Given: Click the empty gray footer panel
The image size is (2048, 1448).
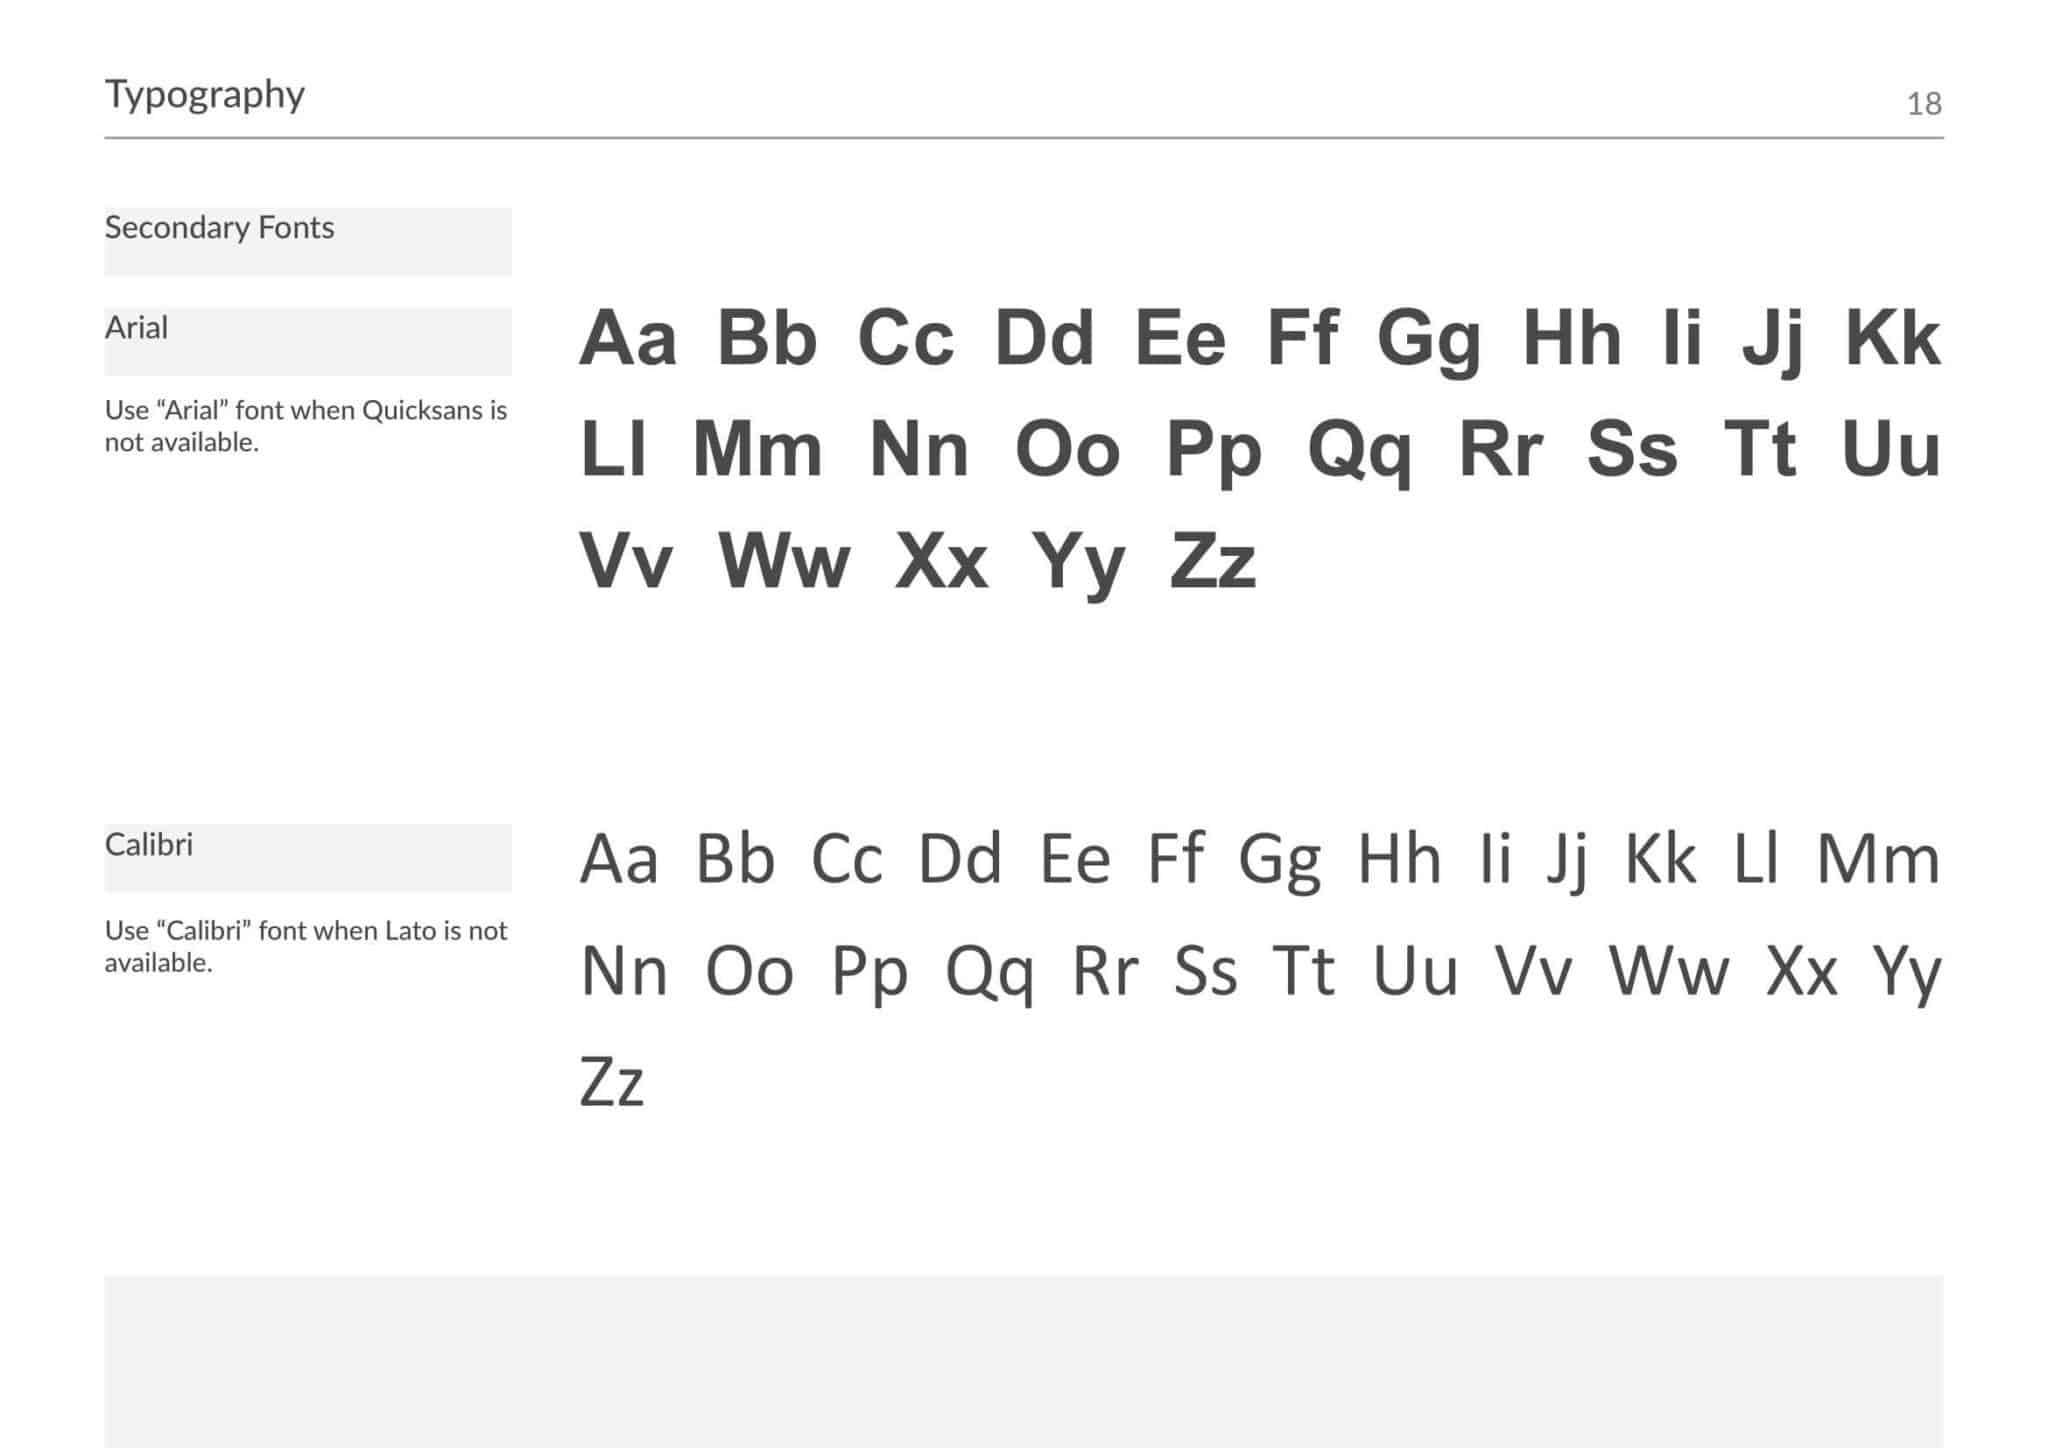Looking at the screenshot, I should 1024,1361.
